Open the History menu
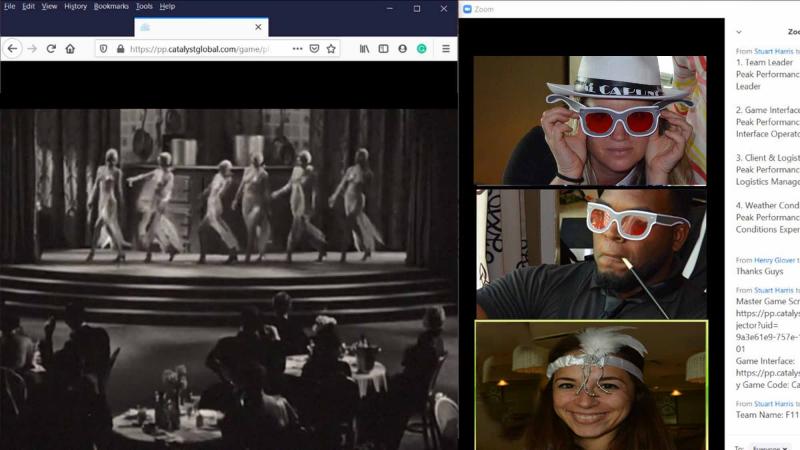The image size is (800, 450). pos(75,6)
